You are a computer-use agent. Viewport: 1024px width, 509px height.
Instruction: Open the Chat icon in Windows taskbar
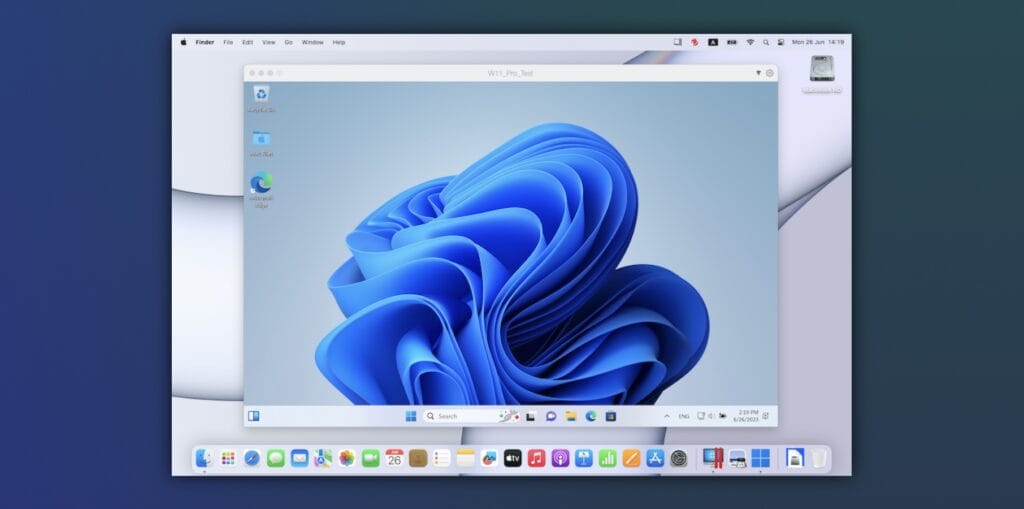[x=550, y=416]
